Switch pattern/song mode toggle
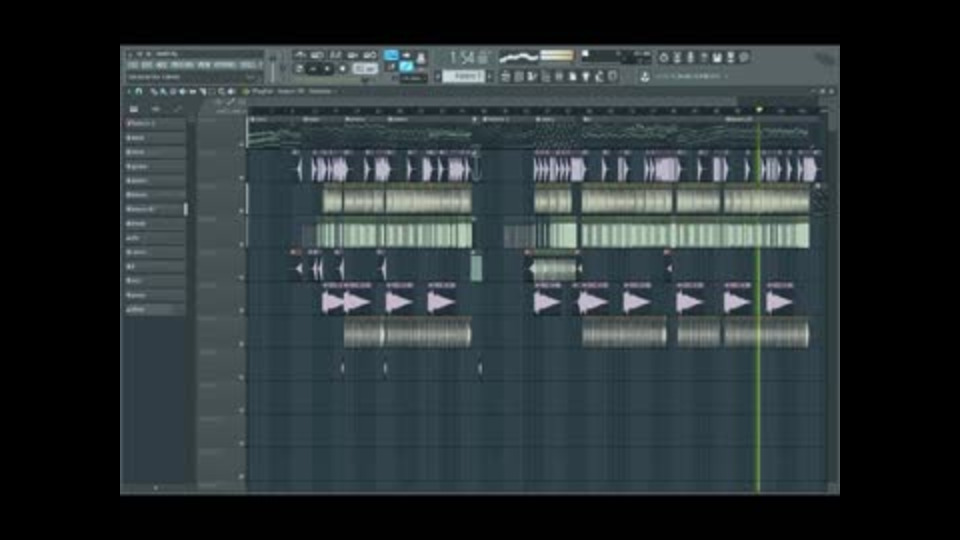 299,69
